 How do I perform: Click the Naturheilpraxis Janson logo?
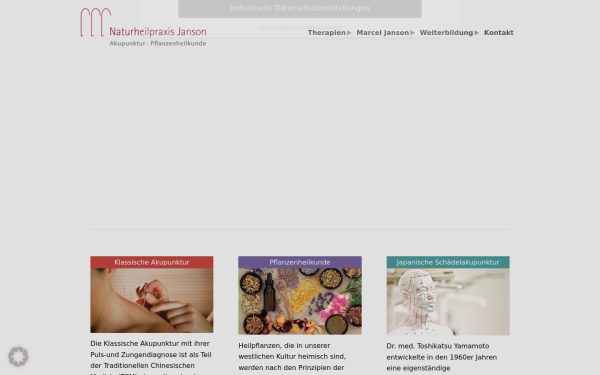[x=143, y=27]
